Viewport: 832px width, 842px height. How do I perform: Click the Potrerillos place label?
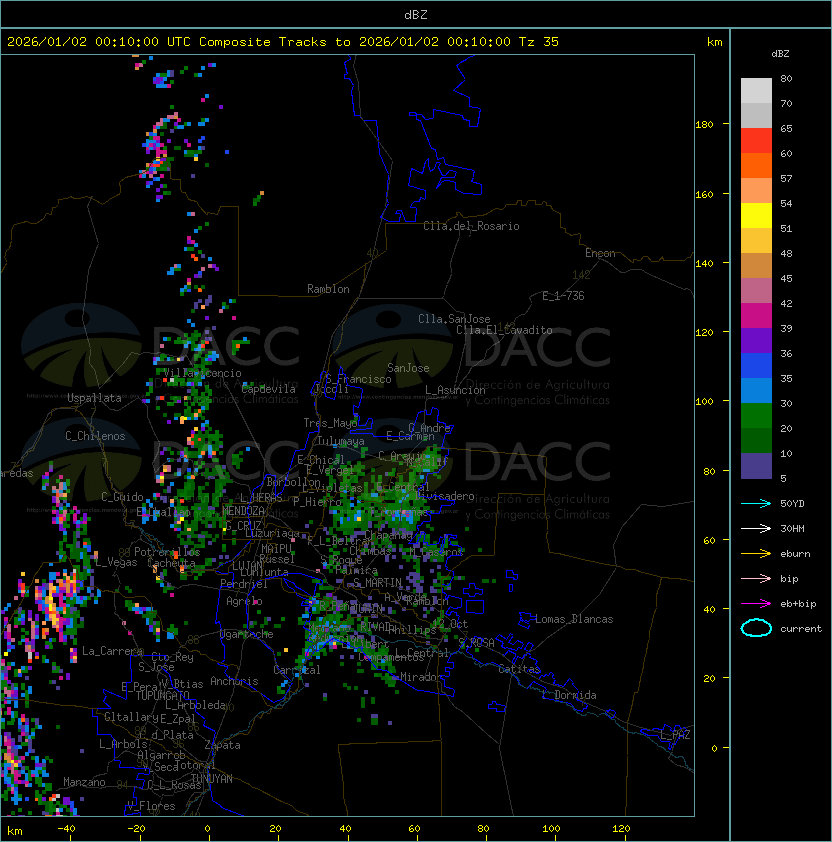click(x=167, y=552)
